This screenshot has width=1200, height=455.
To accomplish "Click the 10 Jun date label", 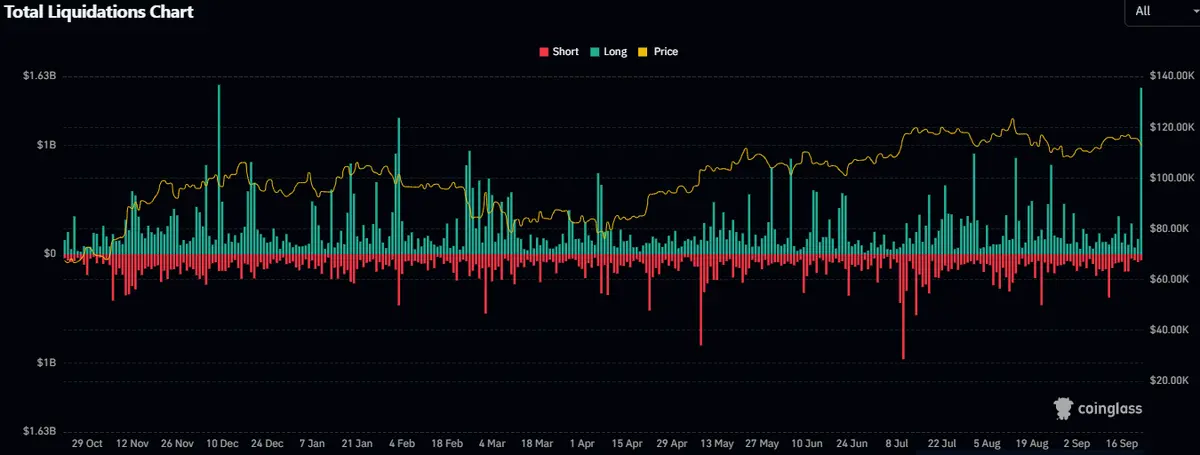I will click(807, 442).
